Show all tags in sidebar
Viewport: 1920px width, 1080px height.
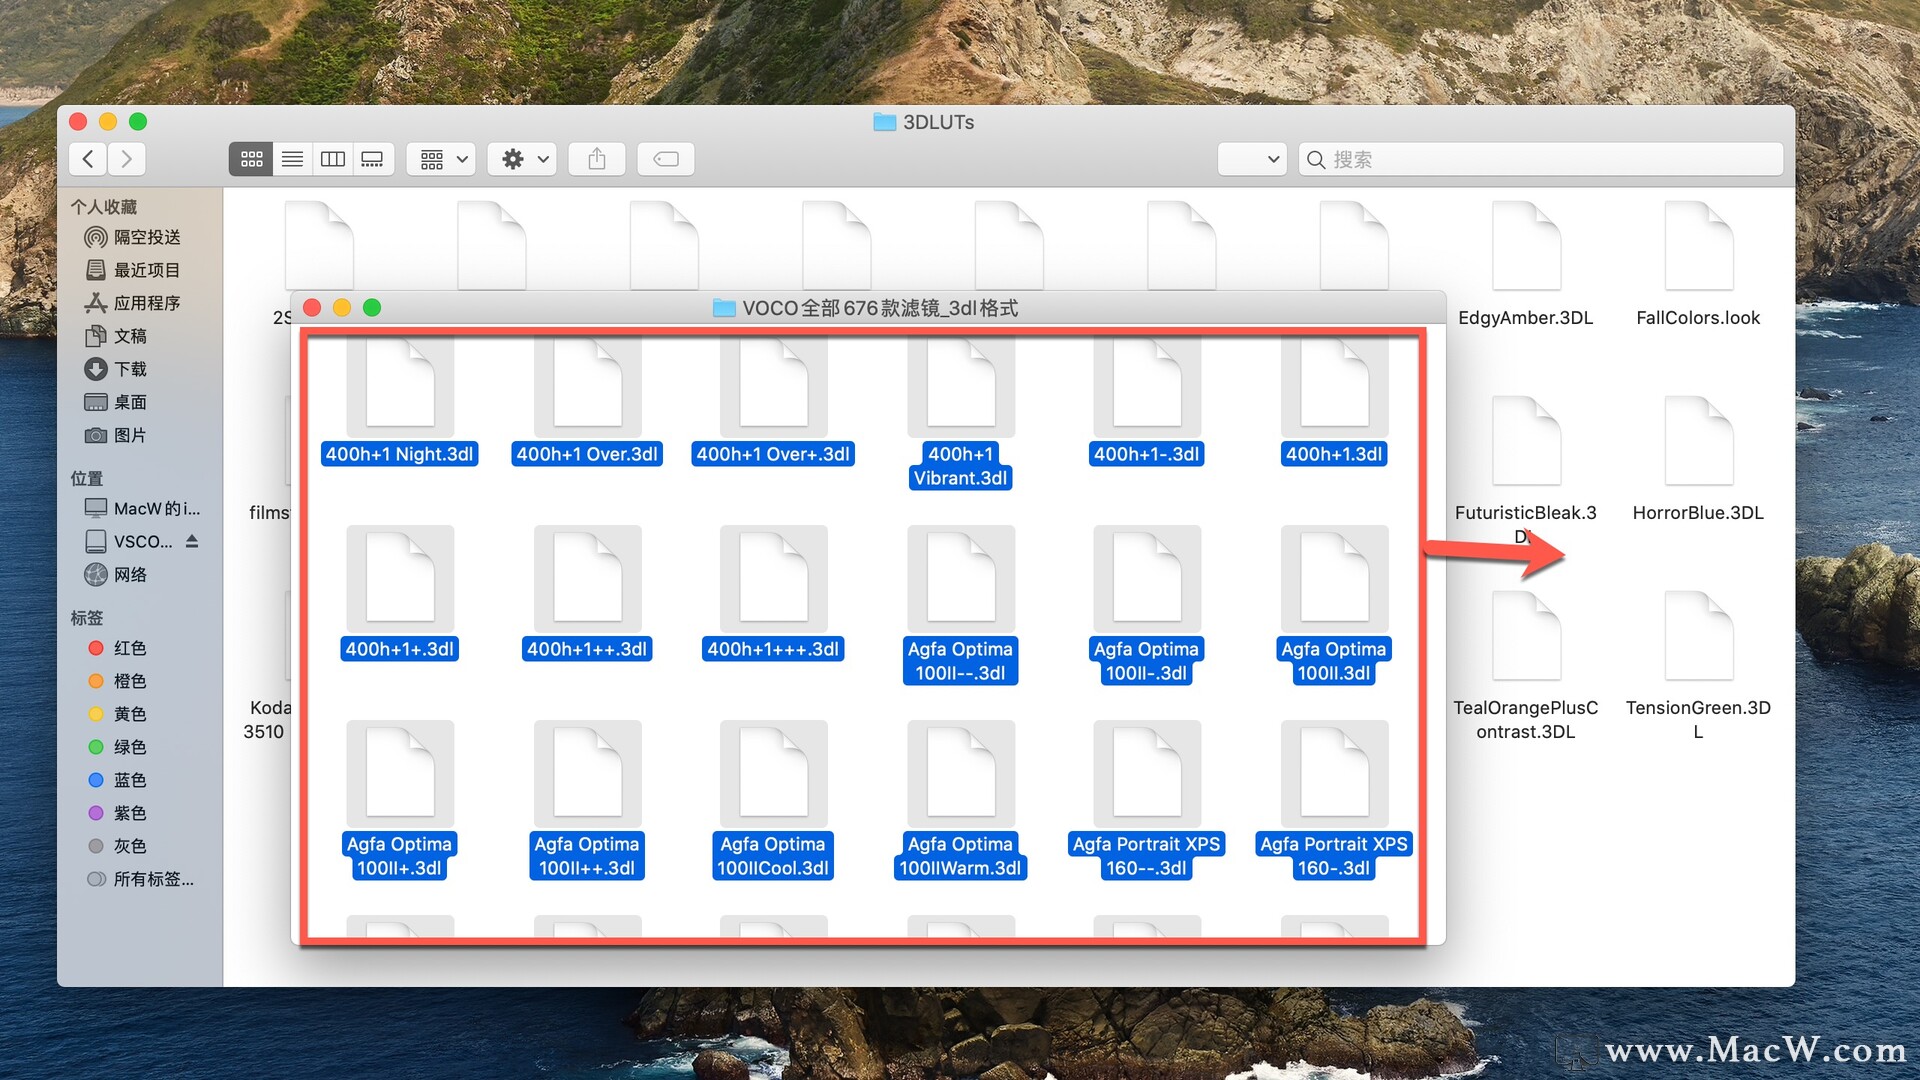click(x=152, y=879)
